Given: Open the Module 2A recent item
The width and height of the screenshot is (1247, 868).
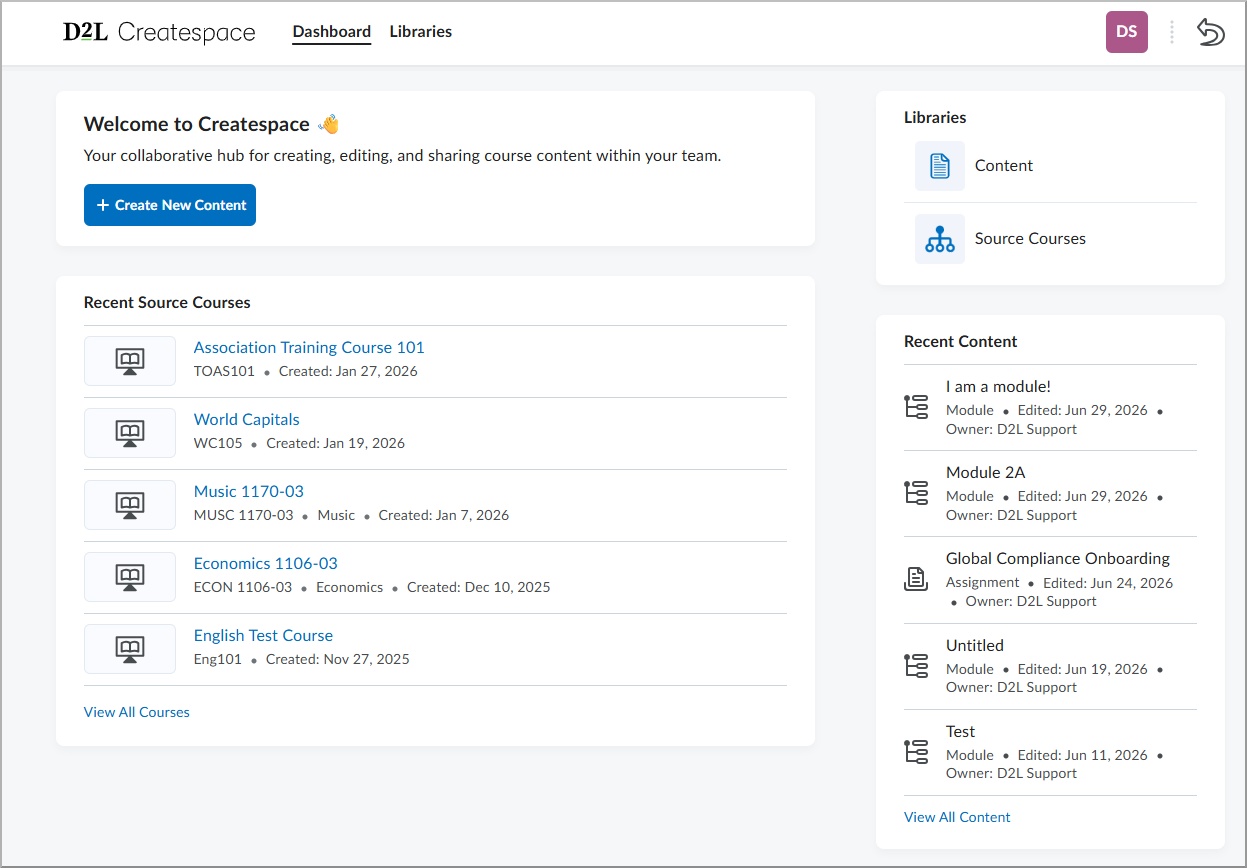Looking at the screenshot, I should click(x=985, y=473).
